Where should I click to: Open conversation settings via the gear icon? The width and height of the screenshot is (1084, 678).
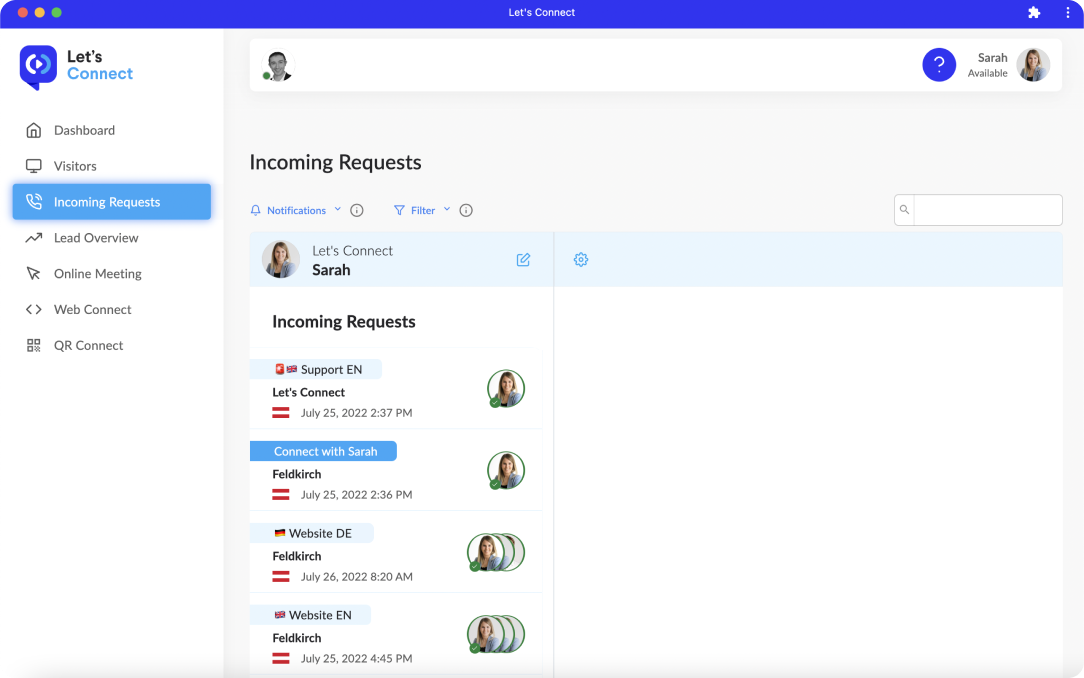click(581, 259)
